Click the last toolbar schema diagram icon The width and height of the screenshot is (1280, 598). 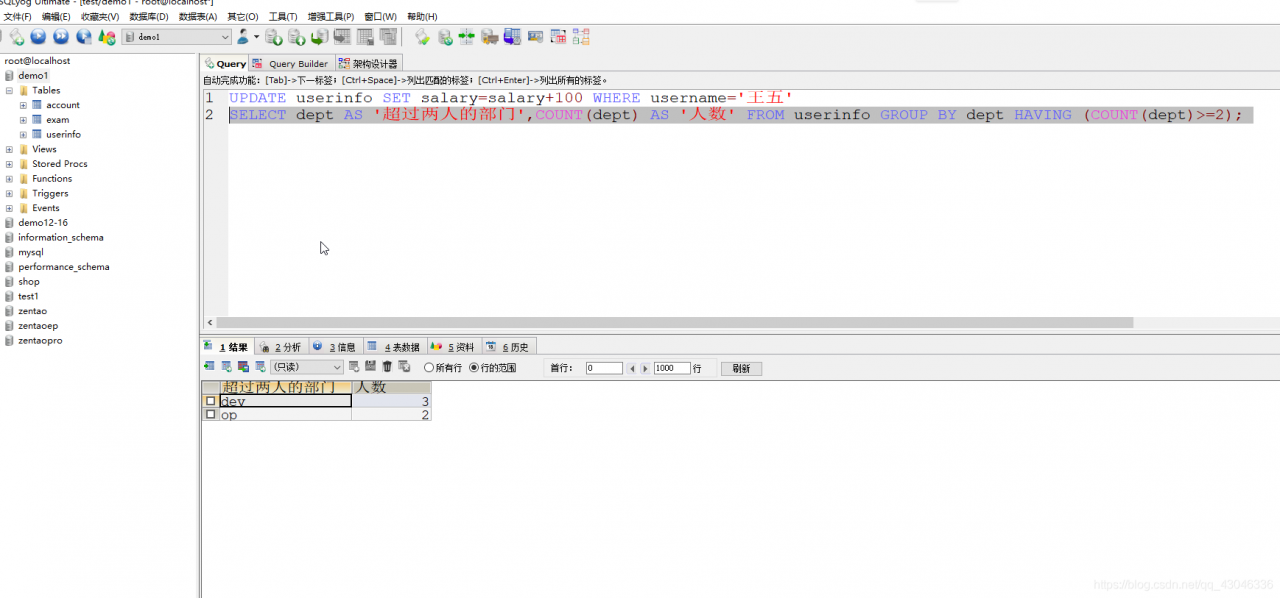[581, 37]
